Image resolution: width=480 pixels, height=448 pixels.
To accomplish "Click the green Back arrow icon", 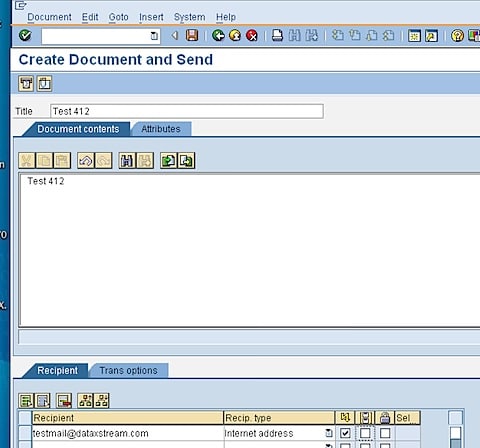I will coord(218,35).
